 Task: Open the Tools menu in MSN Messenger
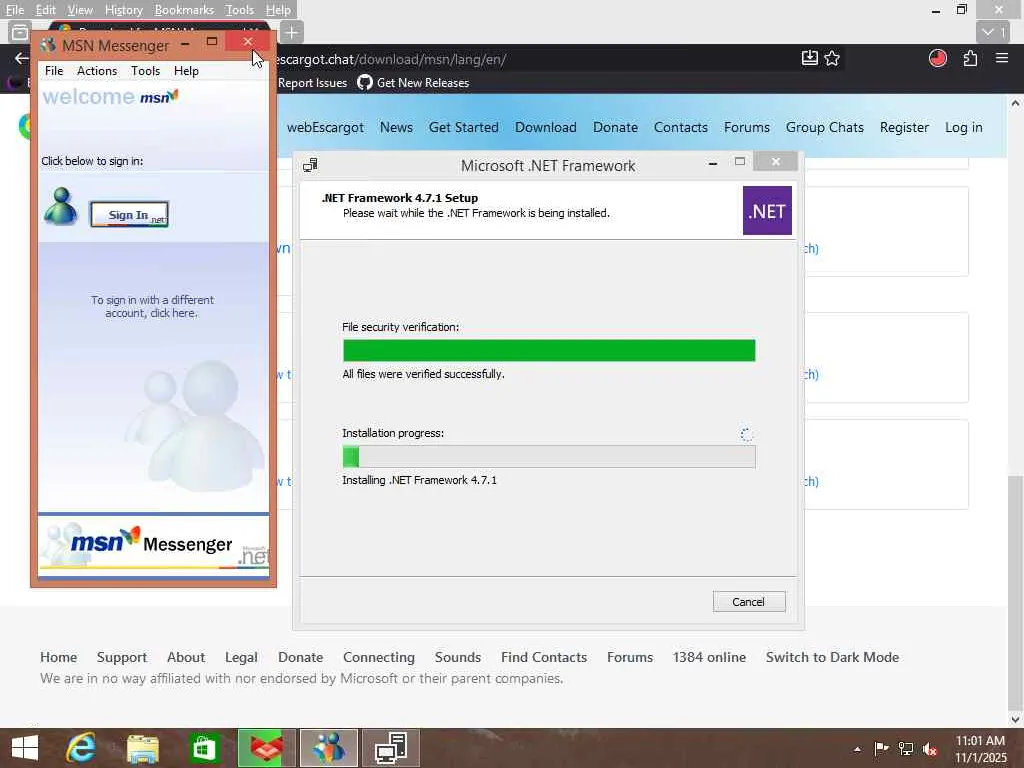click(145, 71)
